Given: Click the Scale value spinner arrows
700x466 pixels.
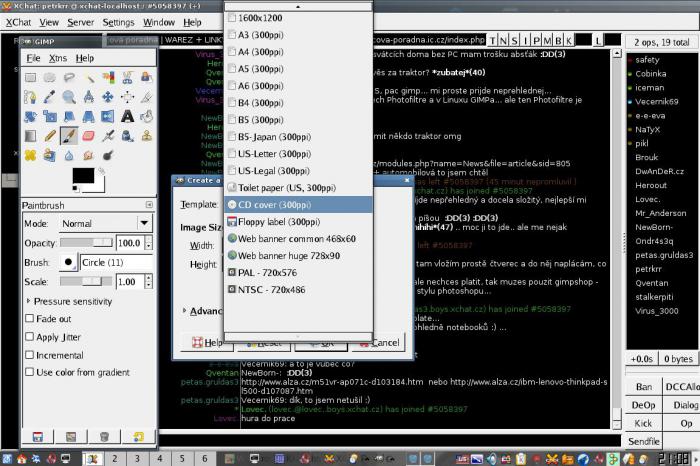Looking at the screenshot, I should click(149, 282).
